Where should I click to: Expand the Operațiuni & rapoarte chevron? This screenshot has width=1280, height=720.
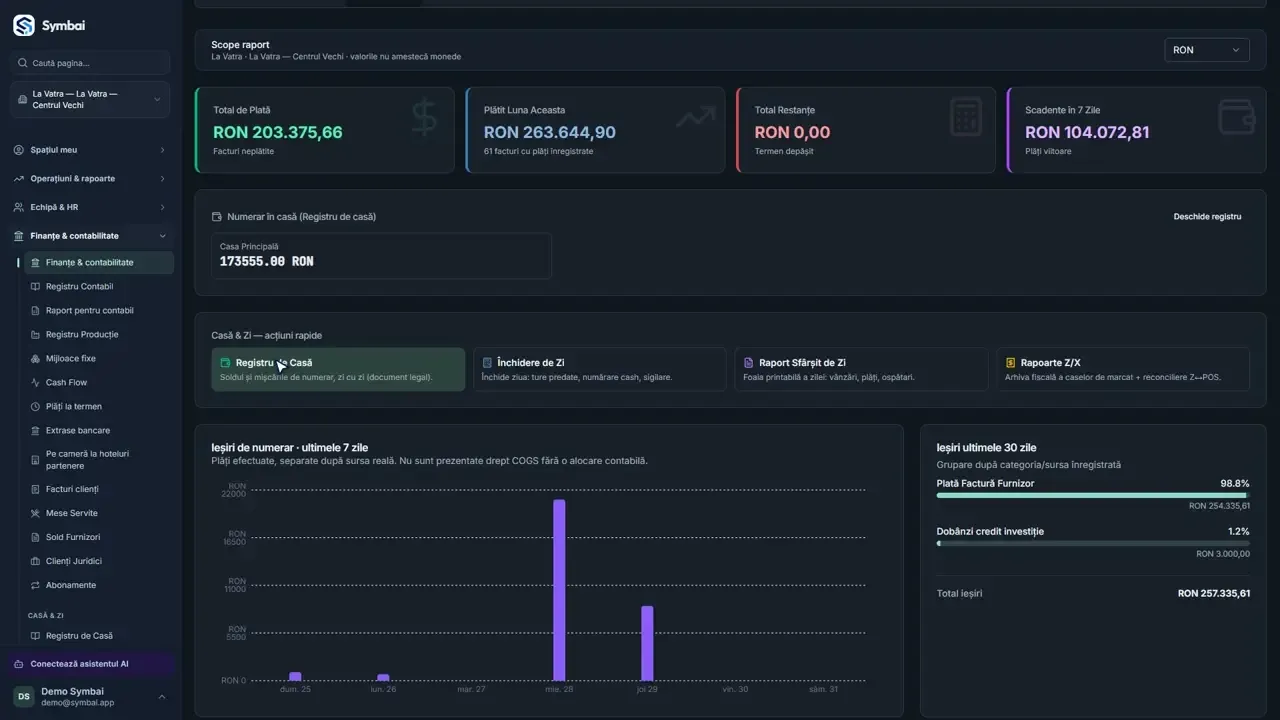coord(162,179)
